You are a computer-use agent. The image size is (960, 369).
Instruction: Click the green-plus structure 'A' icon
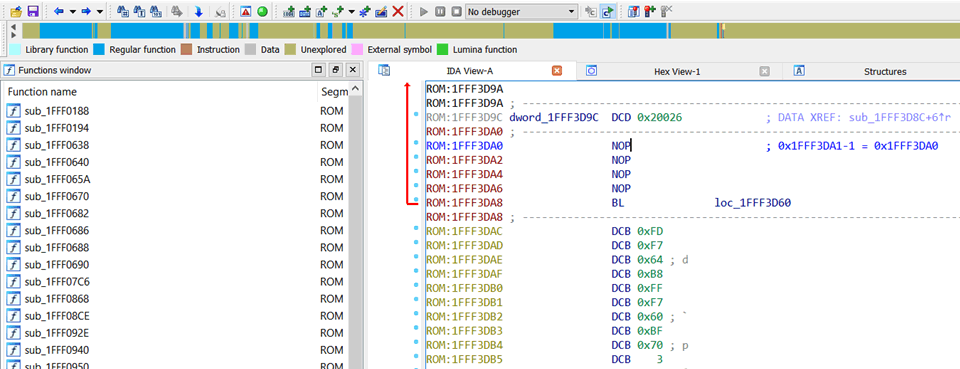[321, 11]
